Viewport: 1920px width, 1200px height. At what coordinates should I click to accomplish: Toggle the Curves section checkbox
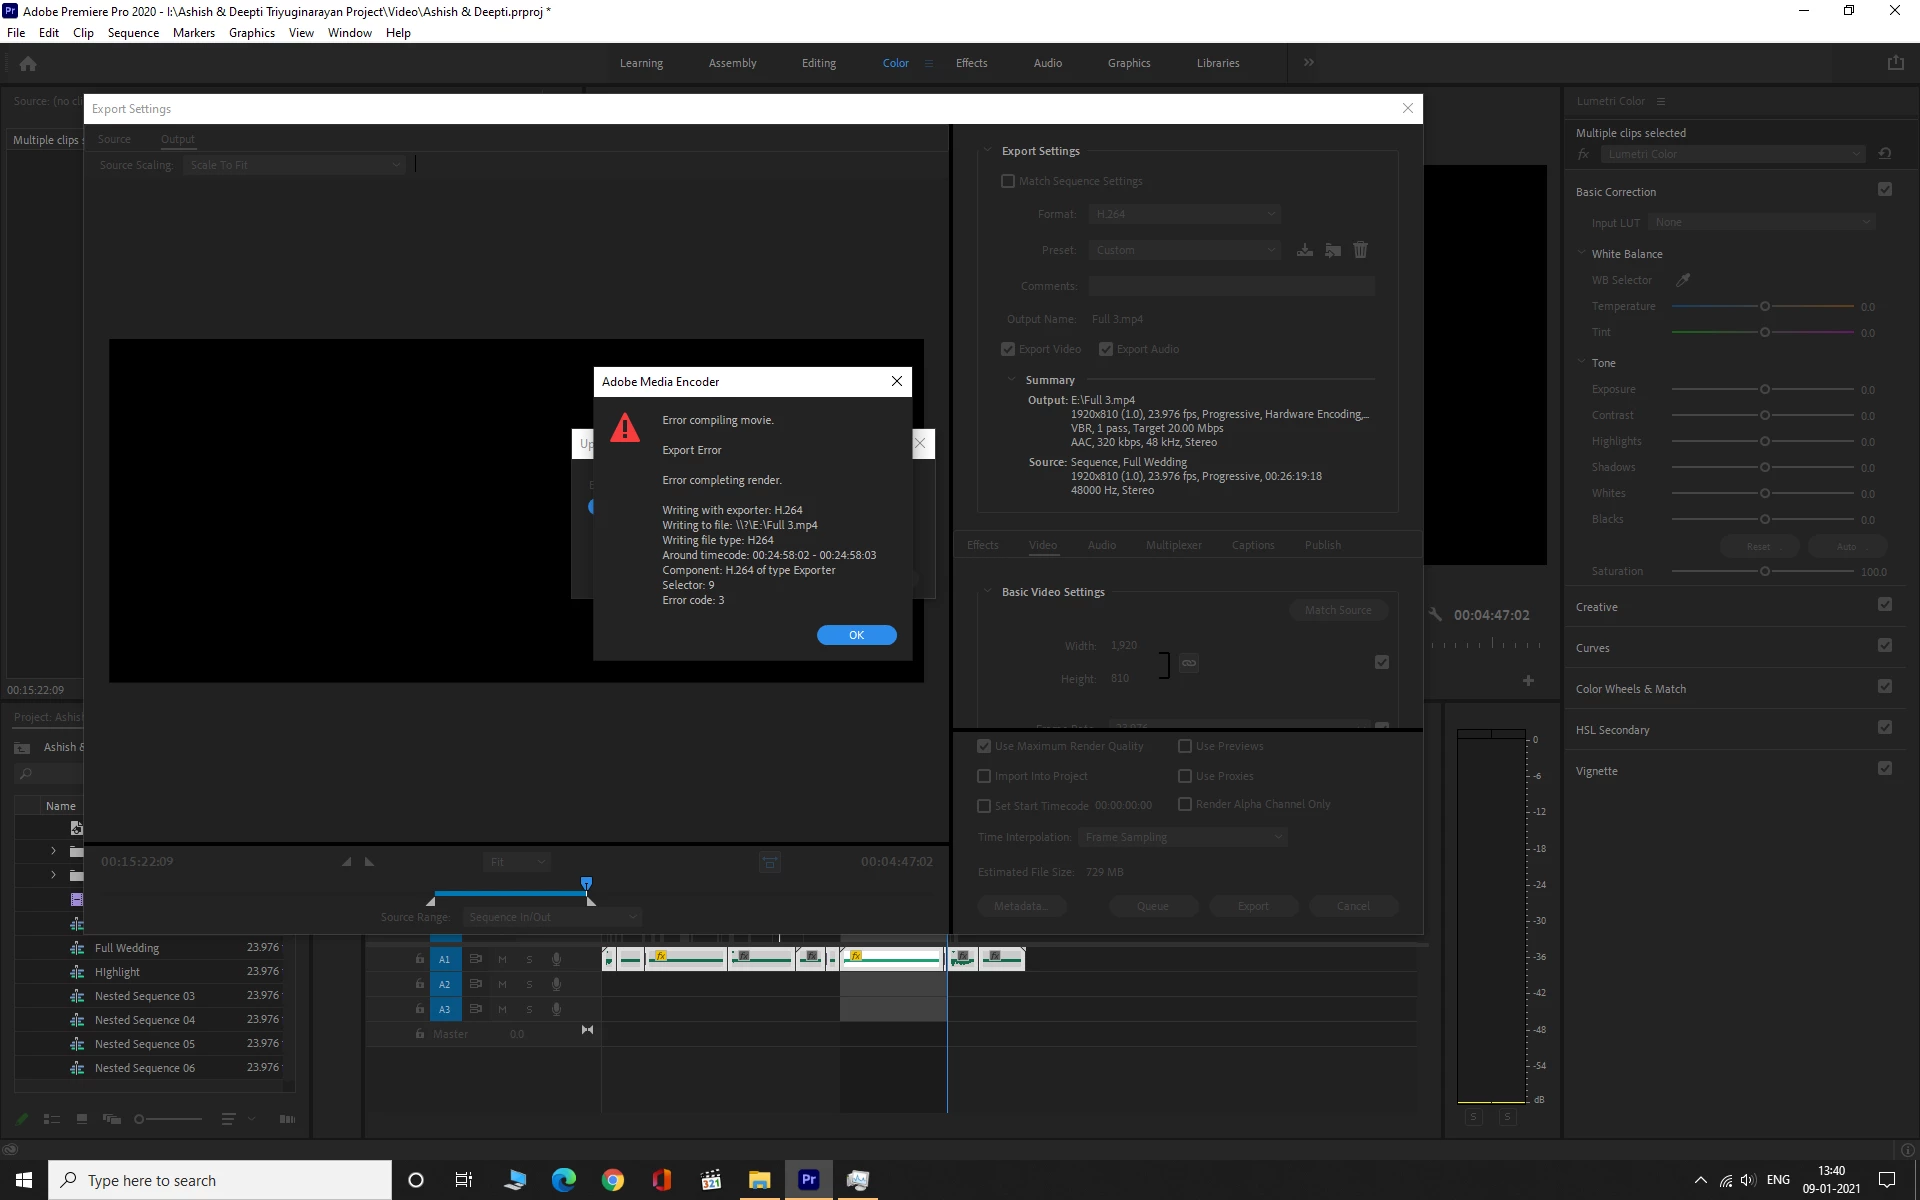(x=1885, y=646)
